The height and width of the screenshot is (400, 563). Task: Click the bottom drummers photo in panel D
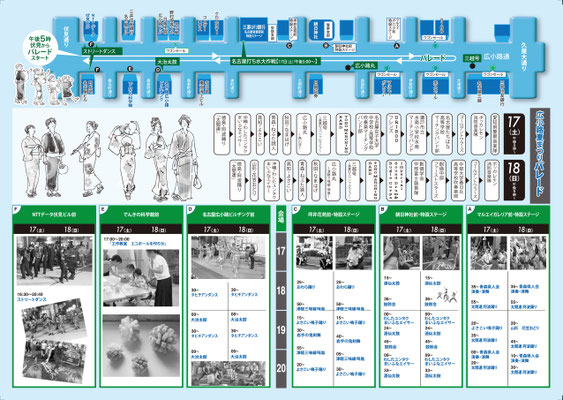pyautogui.click(x=229, y=373)
